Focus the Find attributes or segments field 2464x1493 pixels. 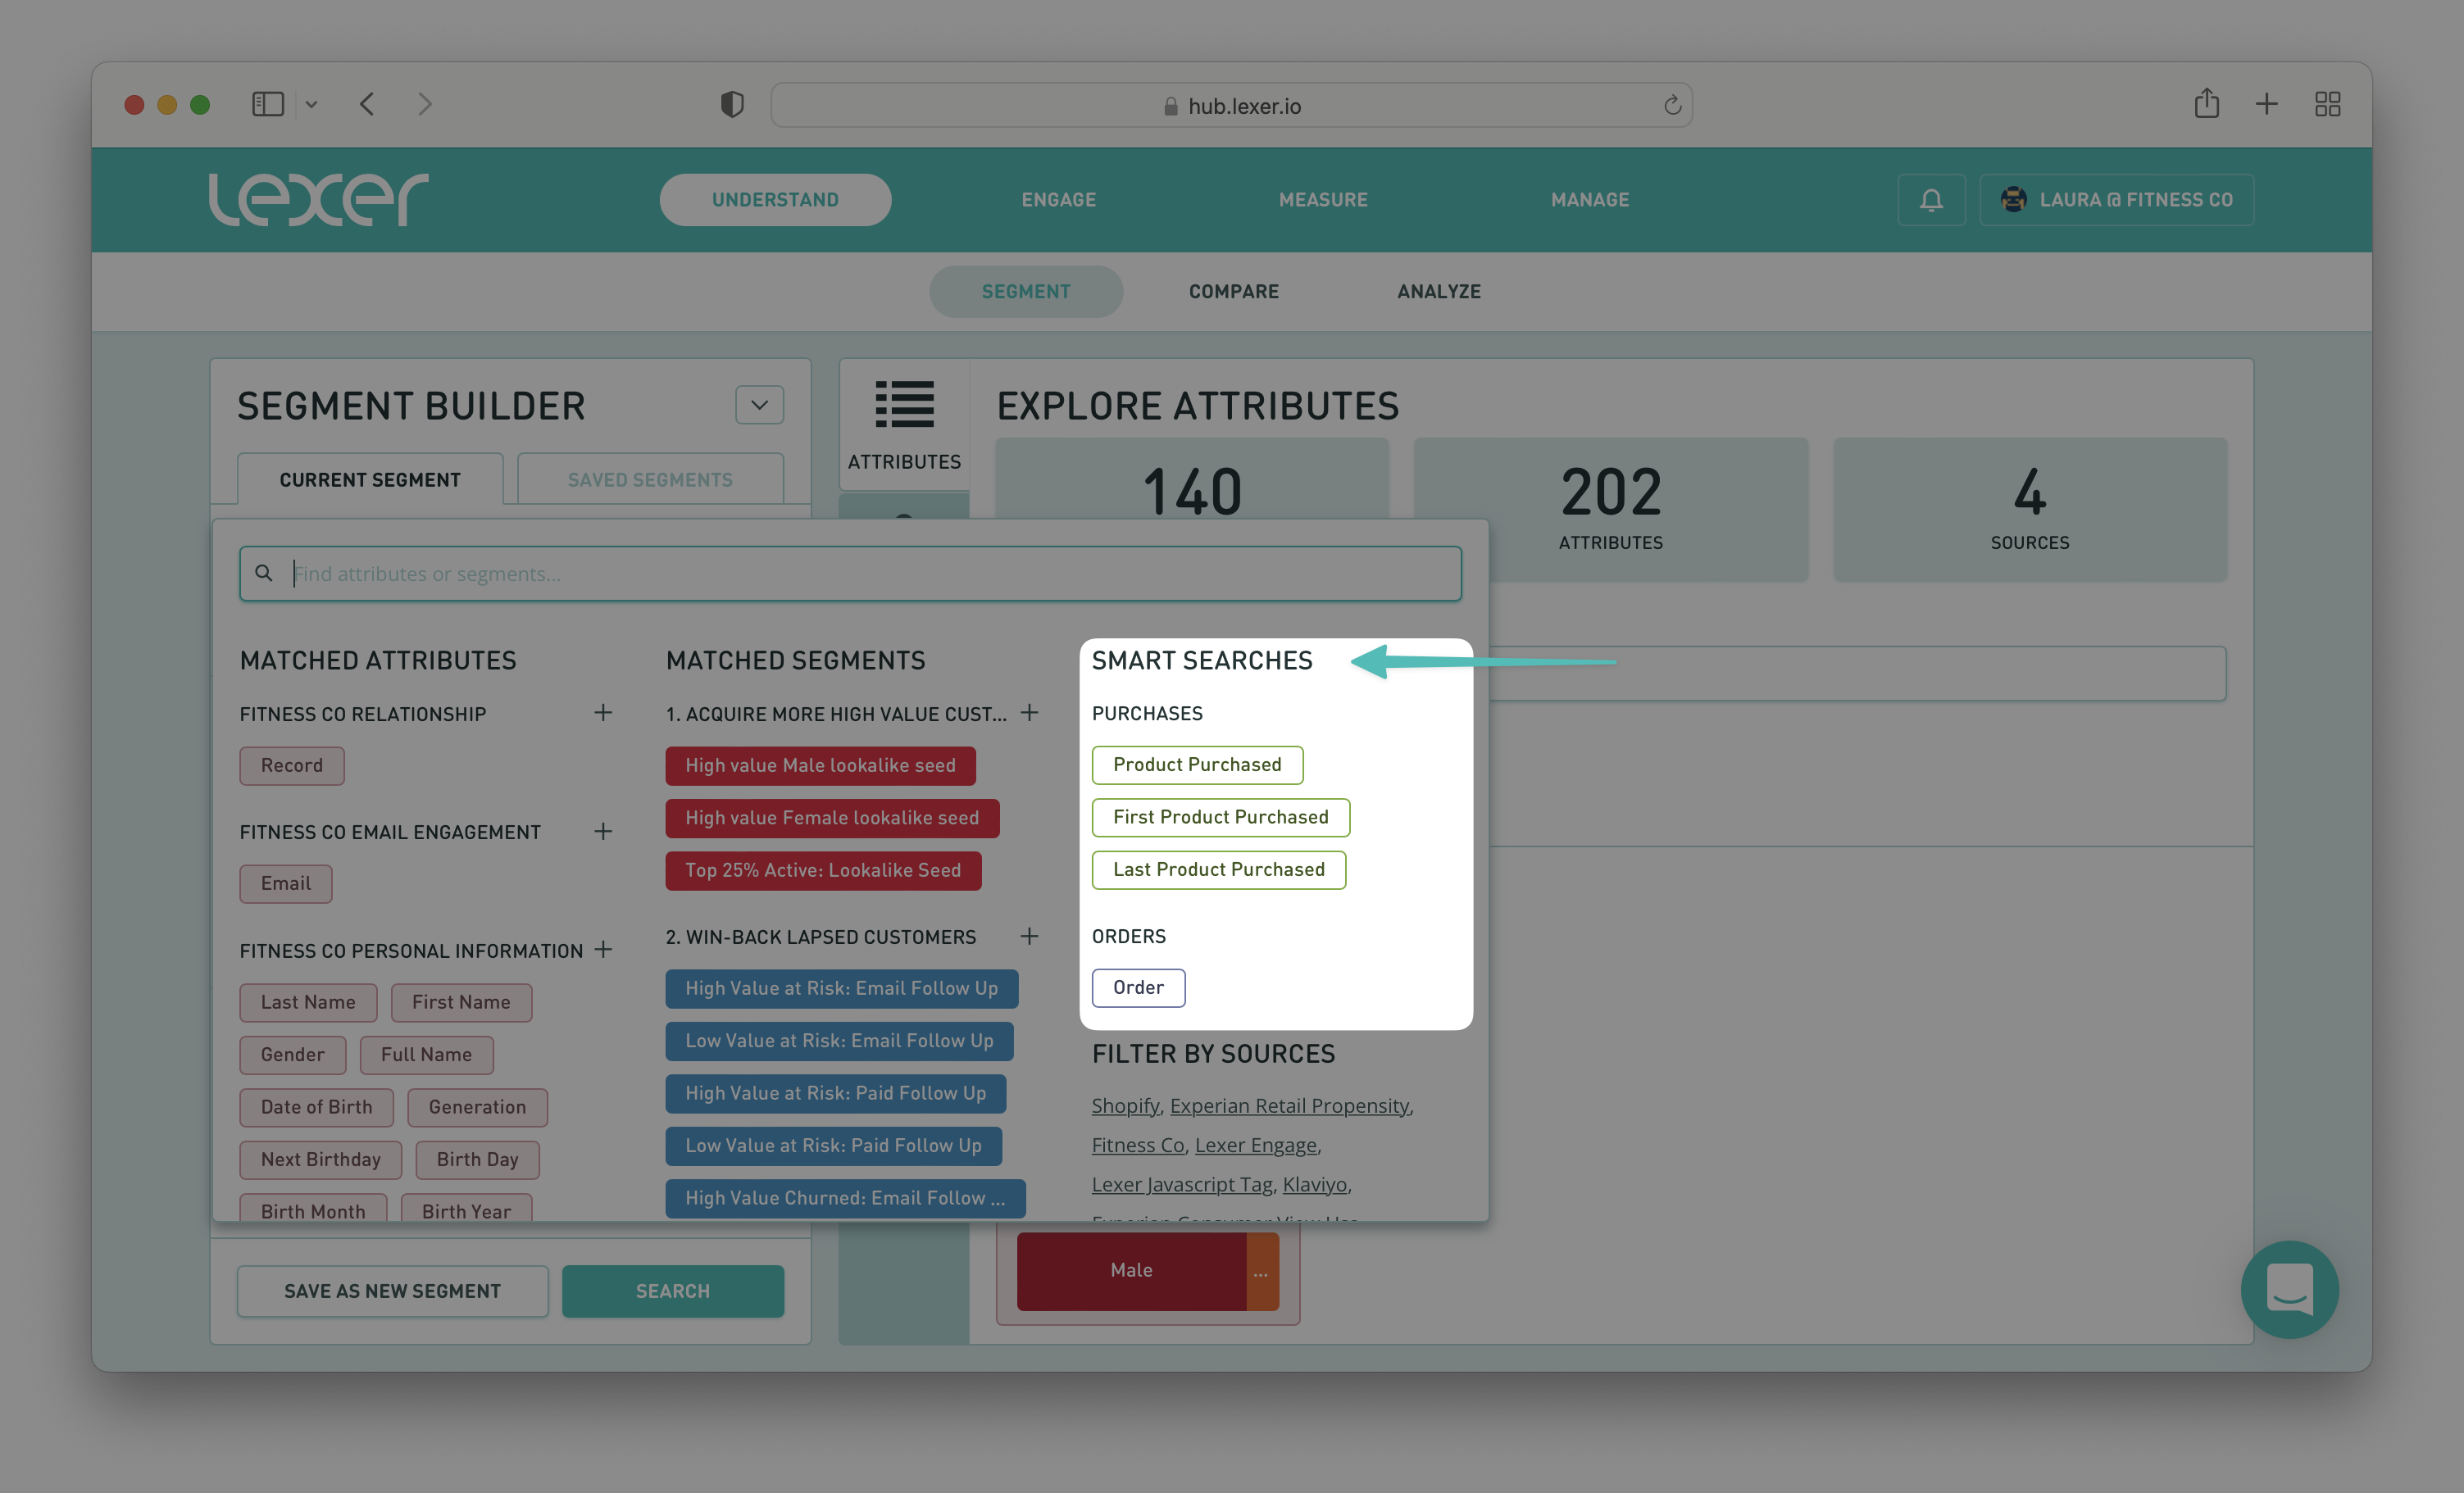(x=850, y=574)
